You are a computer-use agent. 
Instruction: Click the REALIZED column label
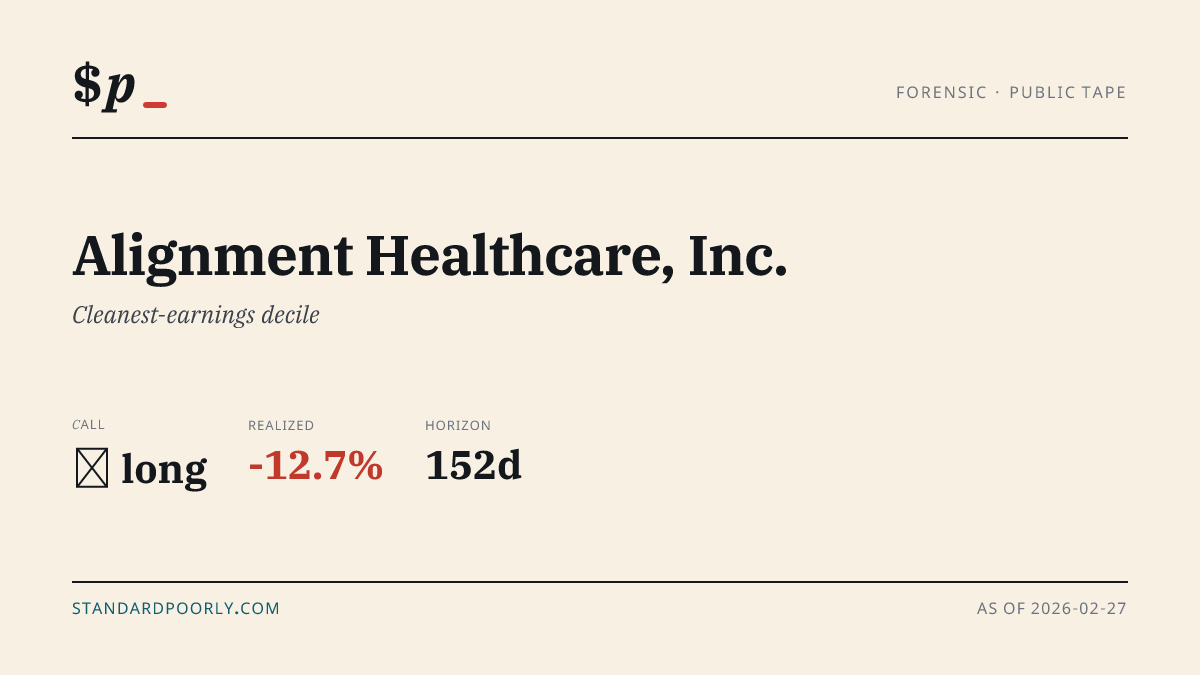pos(281,425)
